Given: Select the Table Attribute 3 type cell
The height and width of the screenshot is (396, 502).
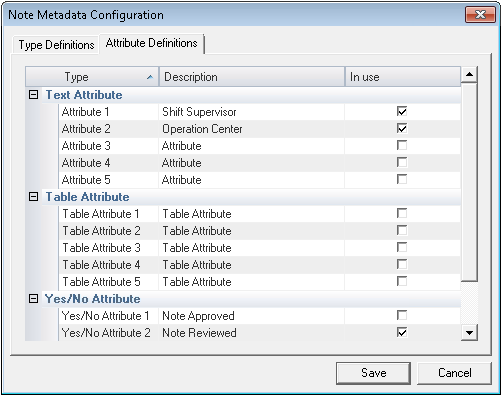Looking at the screenshot, I should (108, 248).
